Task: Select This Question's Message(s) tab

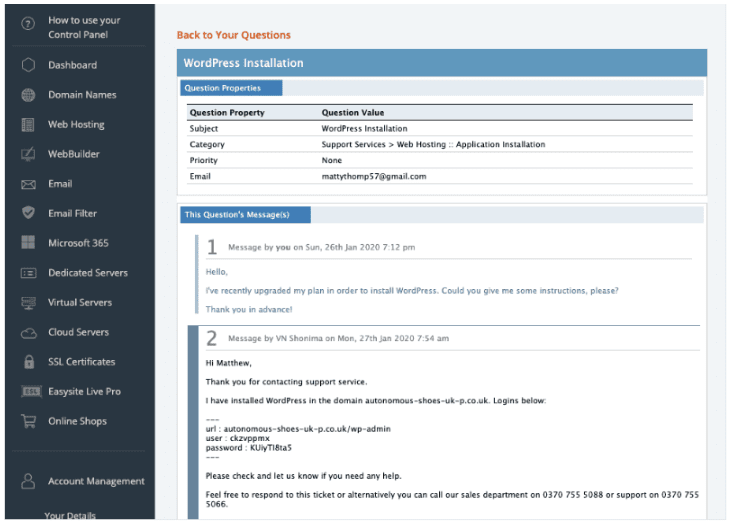Action: (245, 215)
